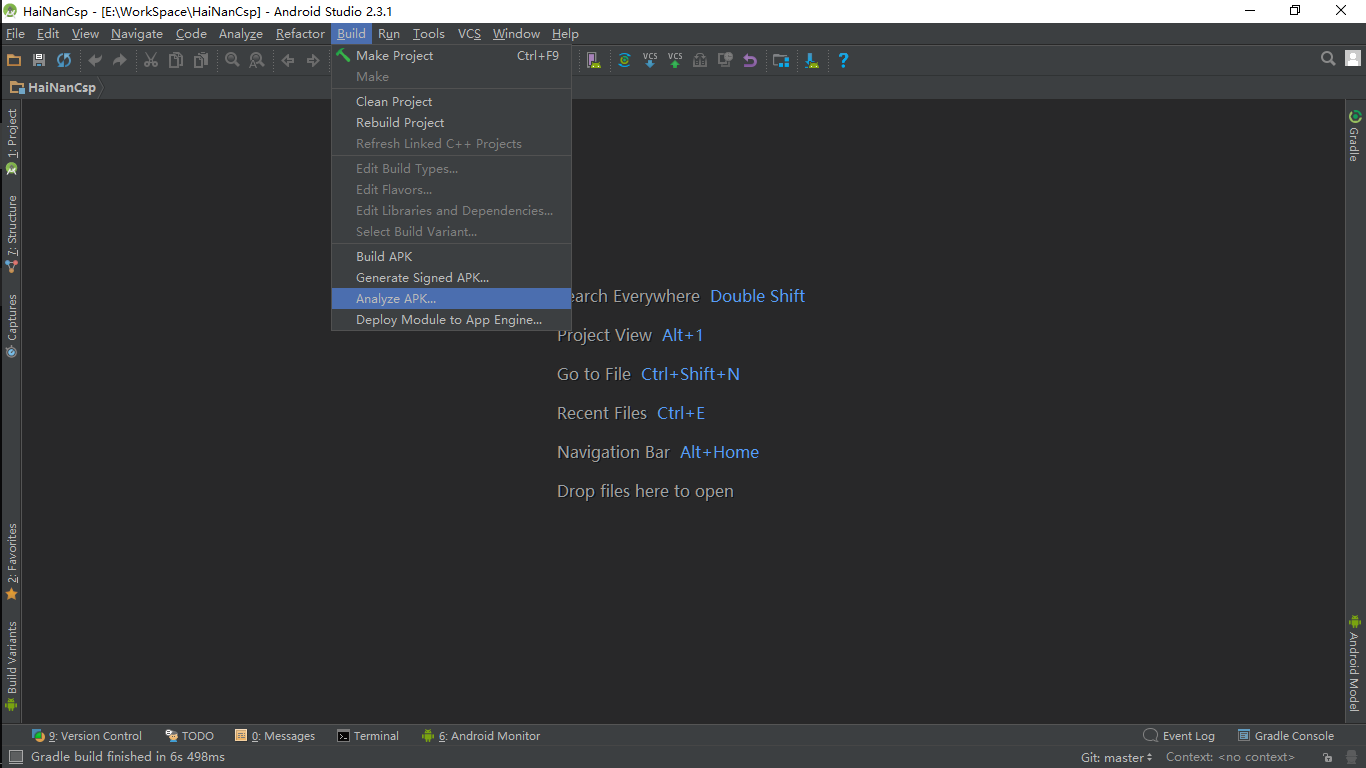1366x768 pixels.
Task: Choose Make Project from Build menu
Action: pyautogui.click(x=451, y=56)
